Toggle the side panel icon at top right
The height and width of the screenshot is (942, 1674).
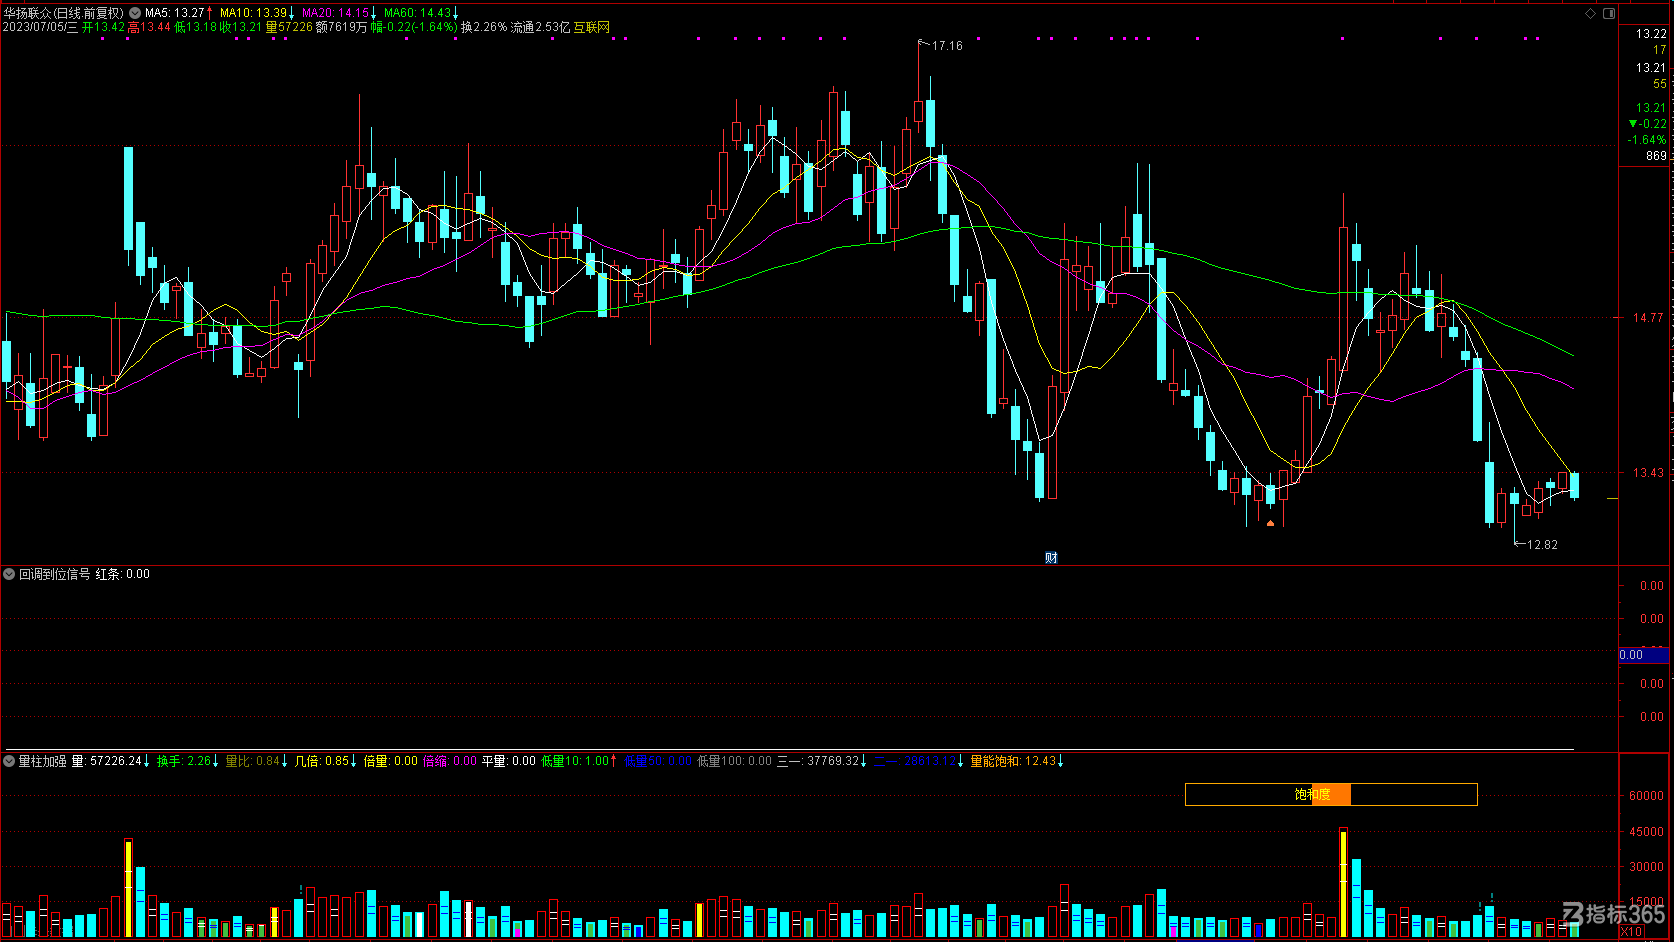click(1609, 13)
